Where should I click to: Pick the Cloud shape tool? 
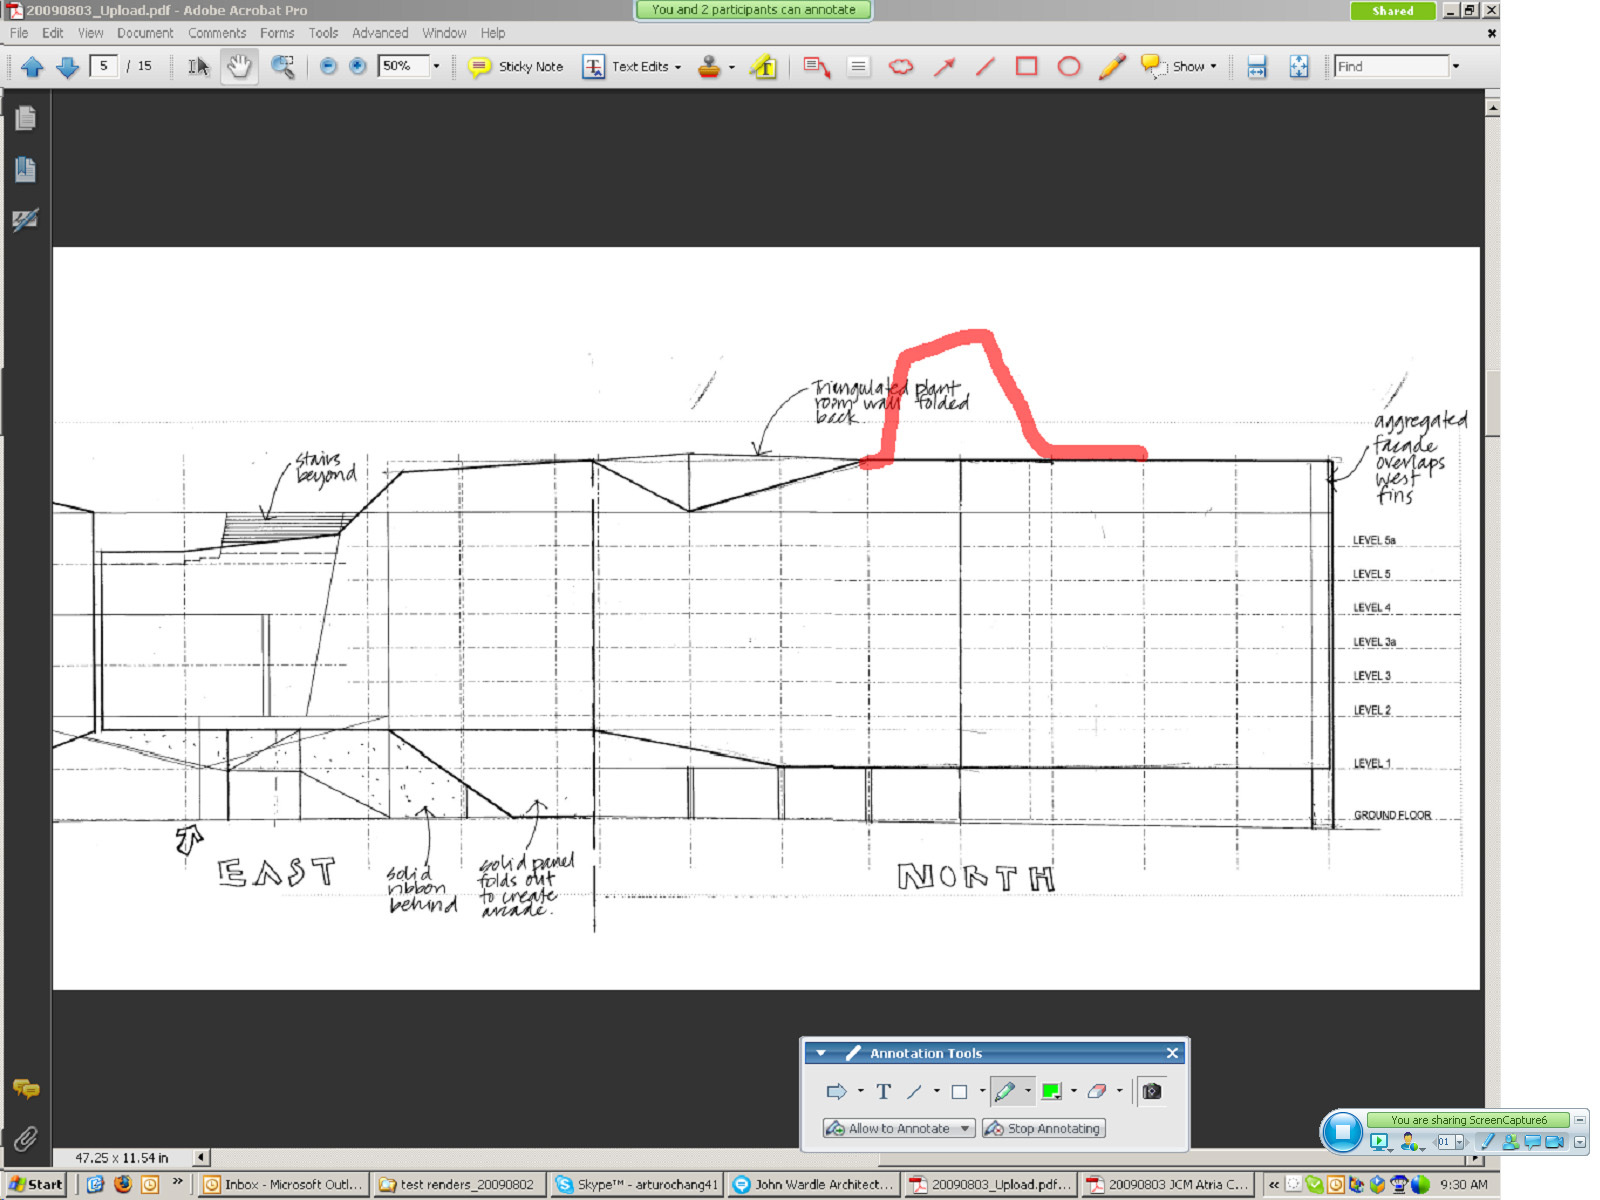tap(901, 67)
